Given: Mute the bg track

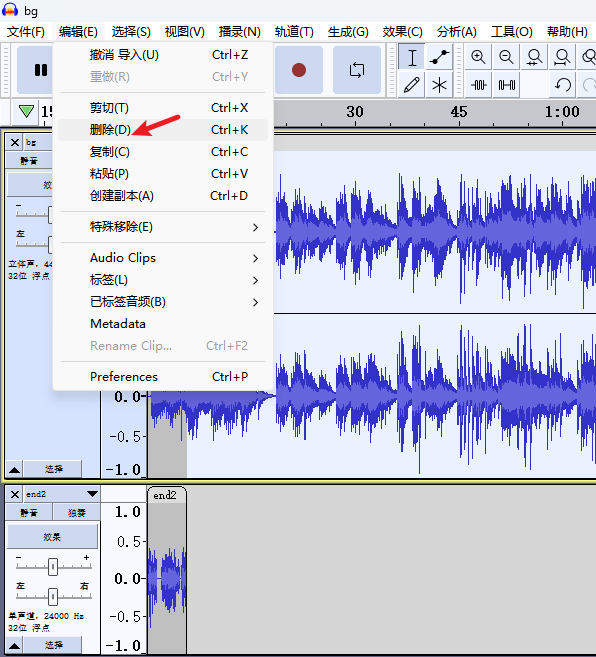Looking at the screenshot, I should pyautogui.click(x=29, y=160).
